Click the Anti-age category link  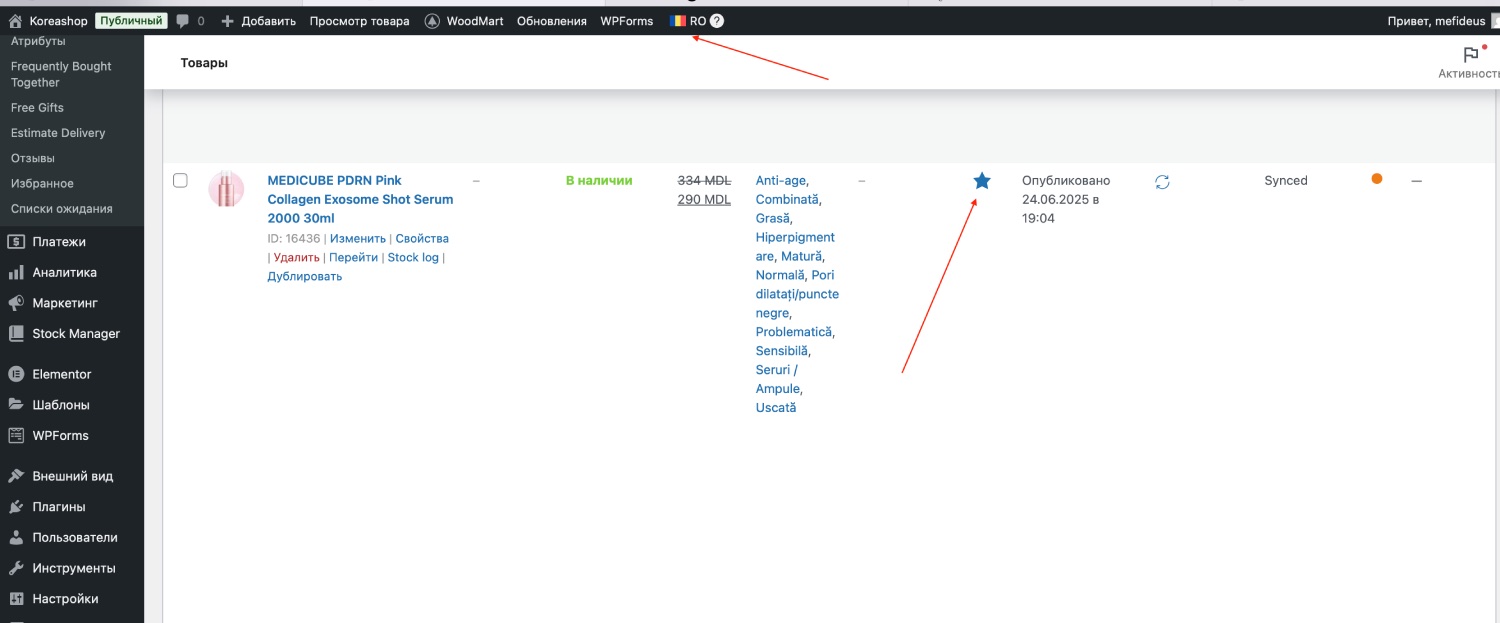tap(781, 180)
